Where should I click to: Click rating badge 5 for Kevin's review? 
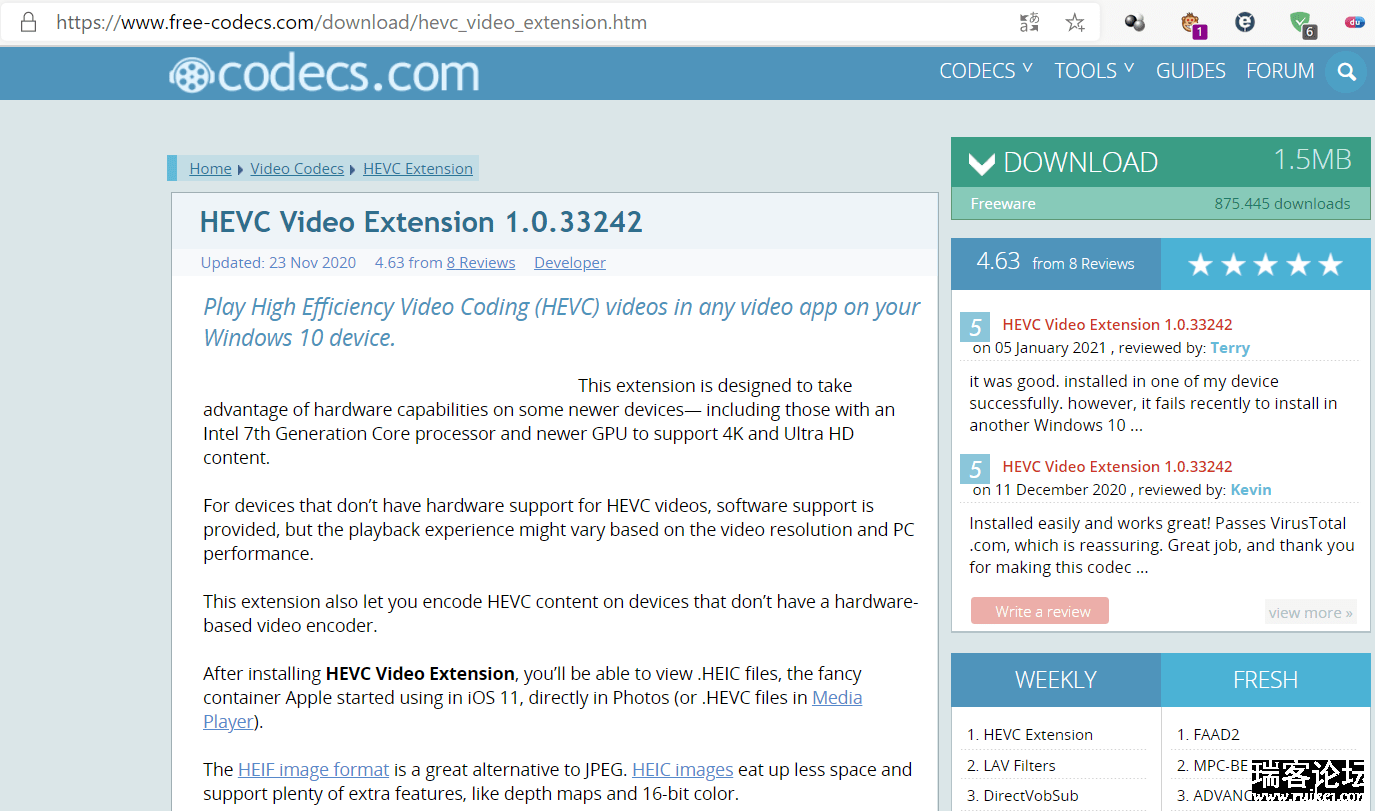pyautogui.click(x=975, y=469)
